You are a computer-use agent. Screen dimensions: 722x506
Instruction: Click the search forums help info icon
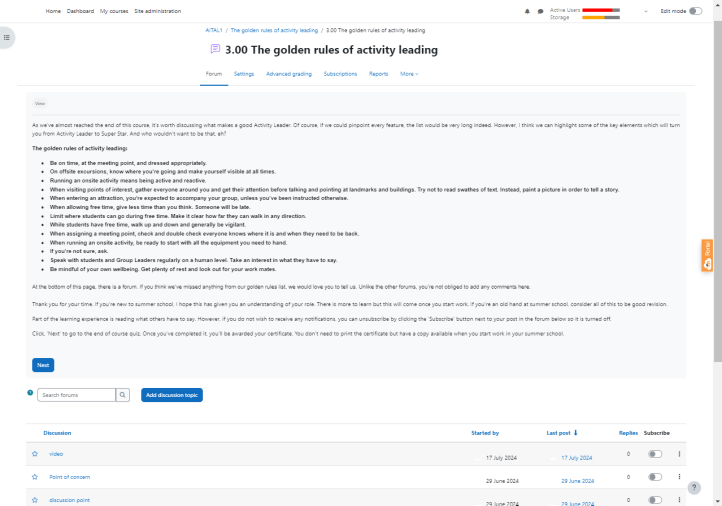point(30,393)
